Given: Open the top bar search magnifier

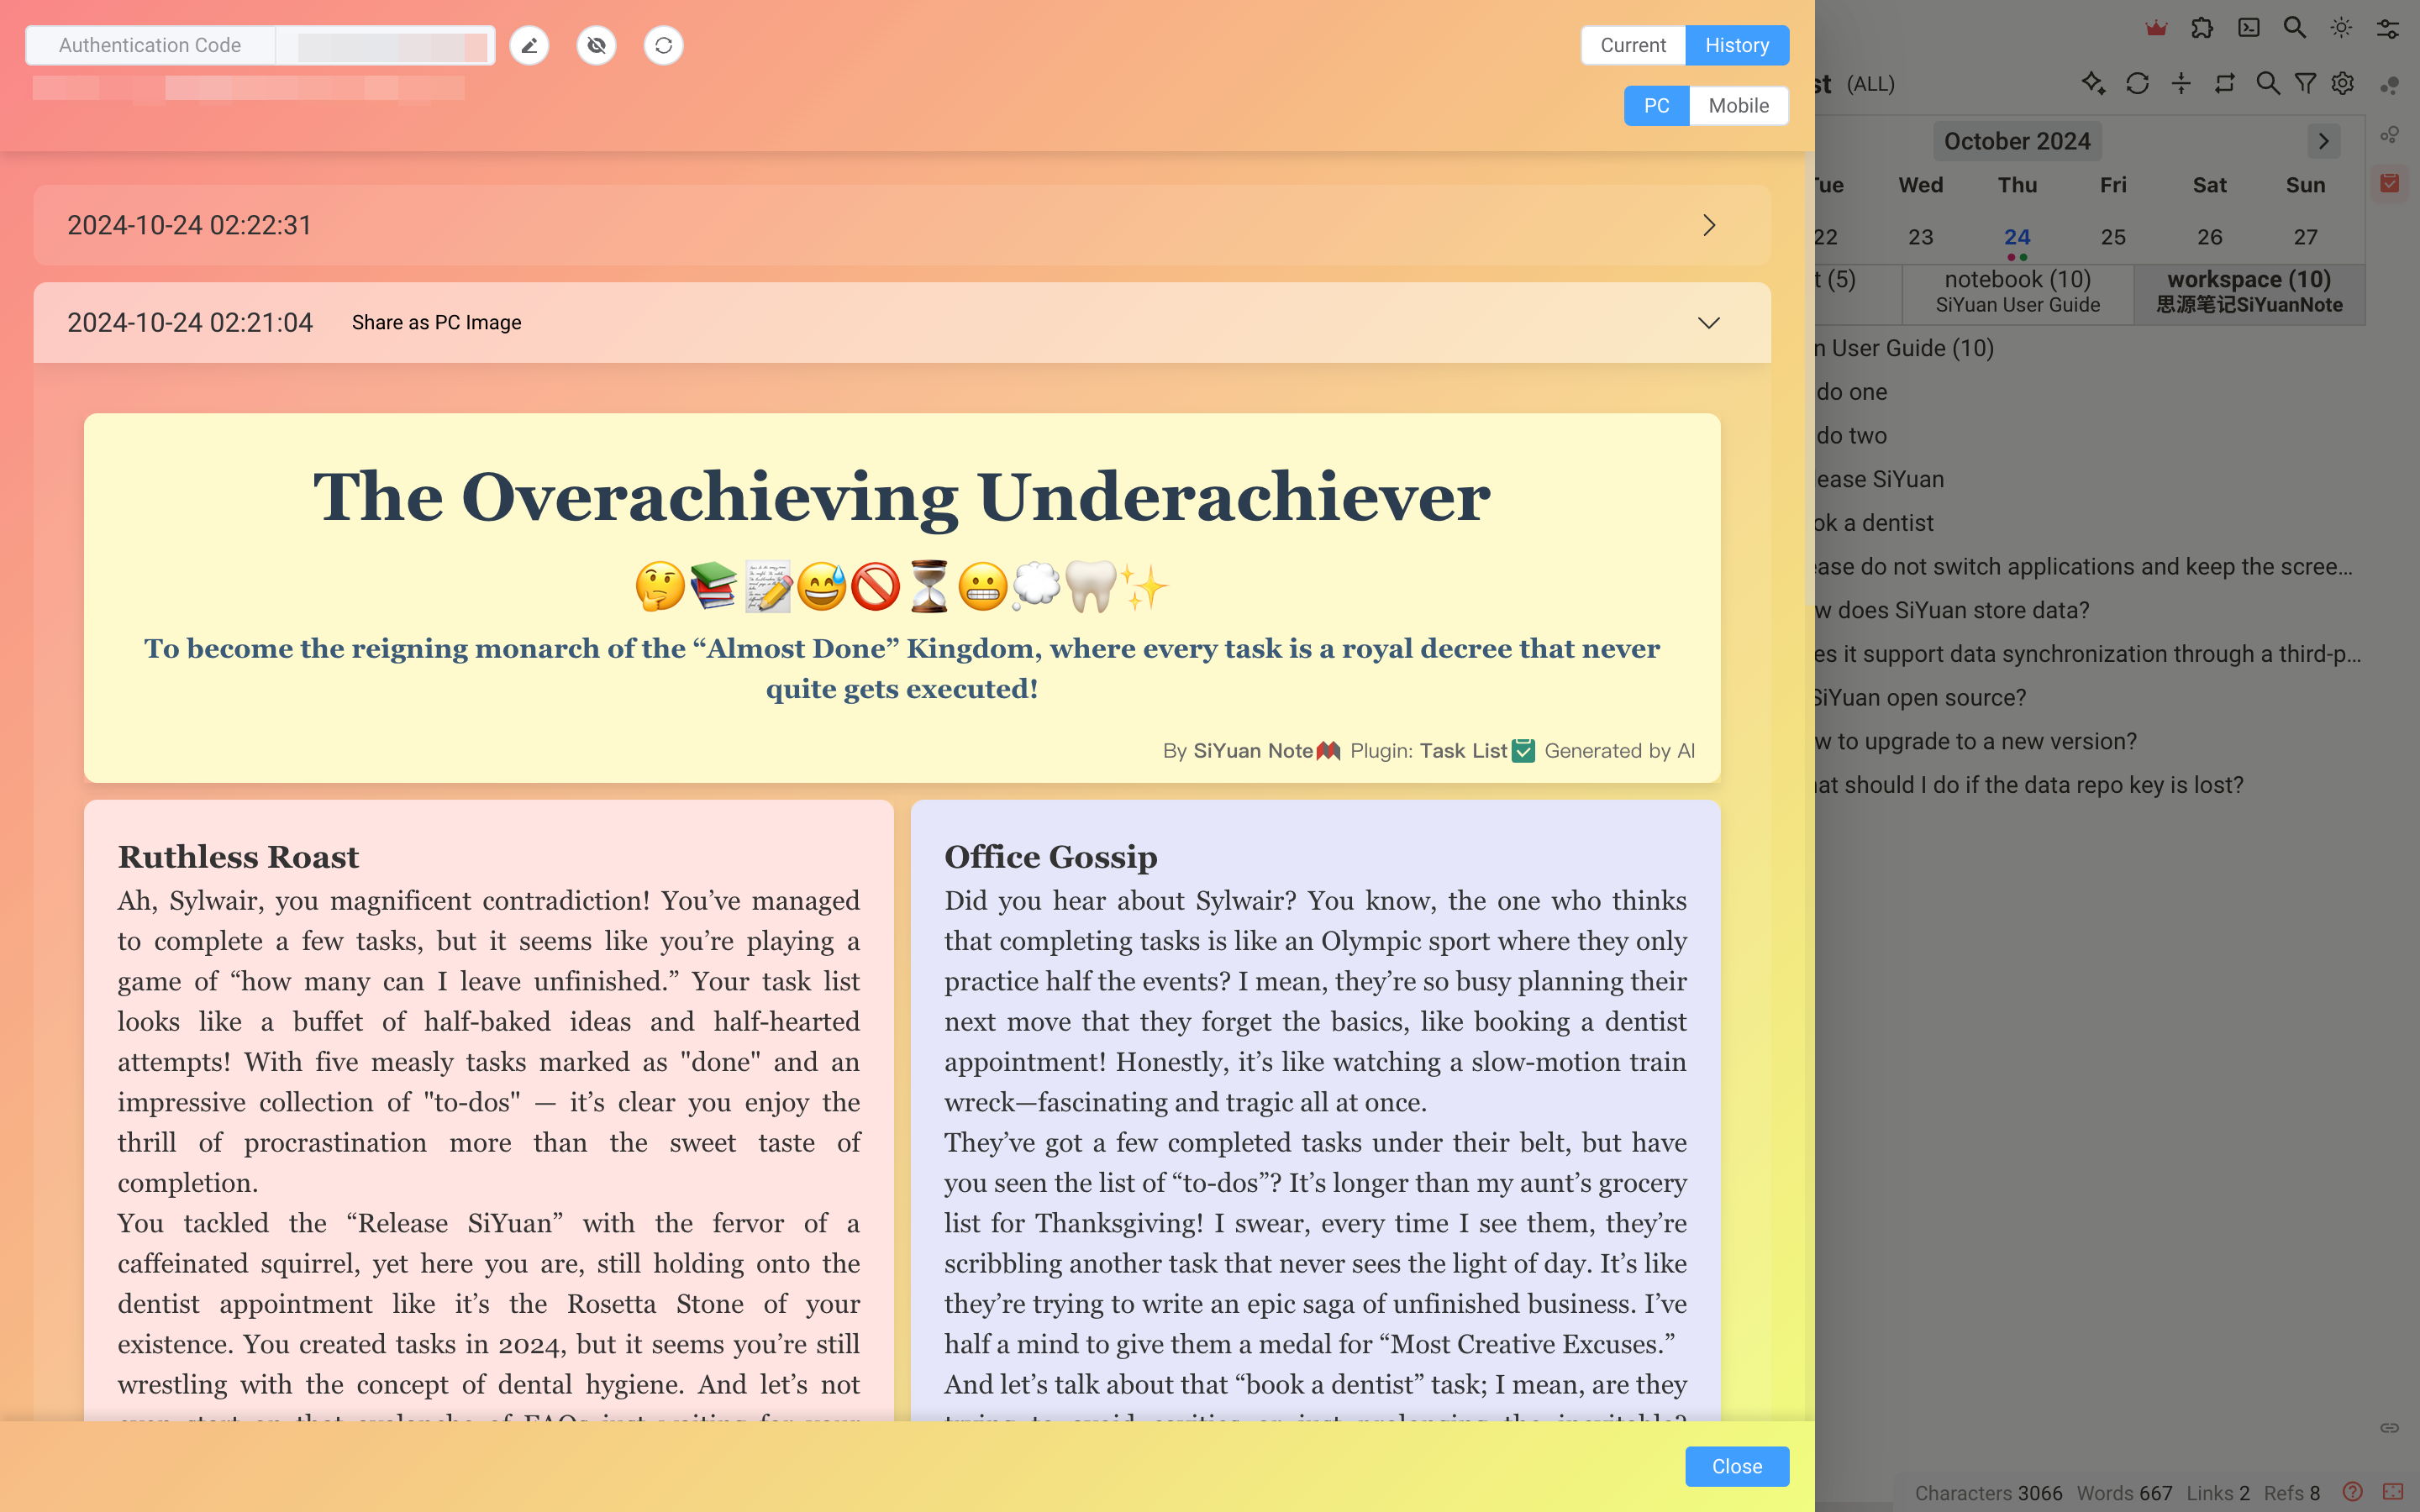Looking at the screenshot, I should tap(2295, 29).
